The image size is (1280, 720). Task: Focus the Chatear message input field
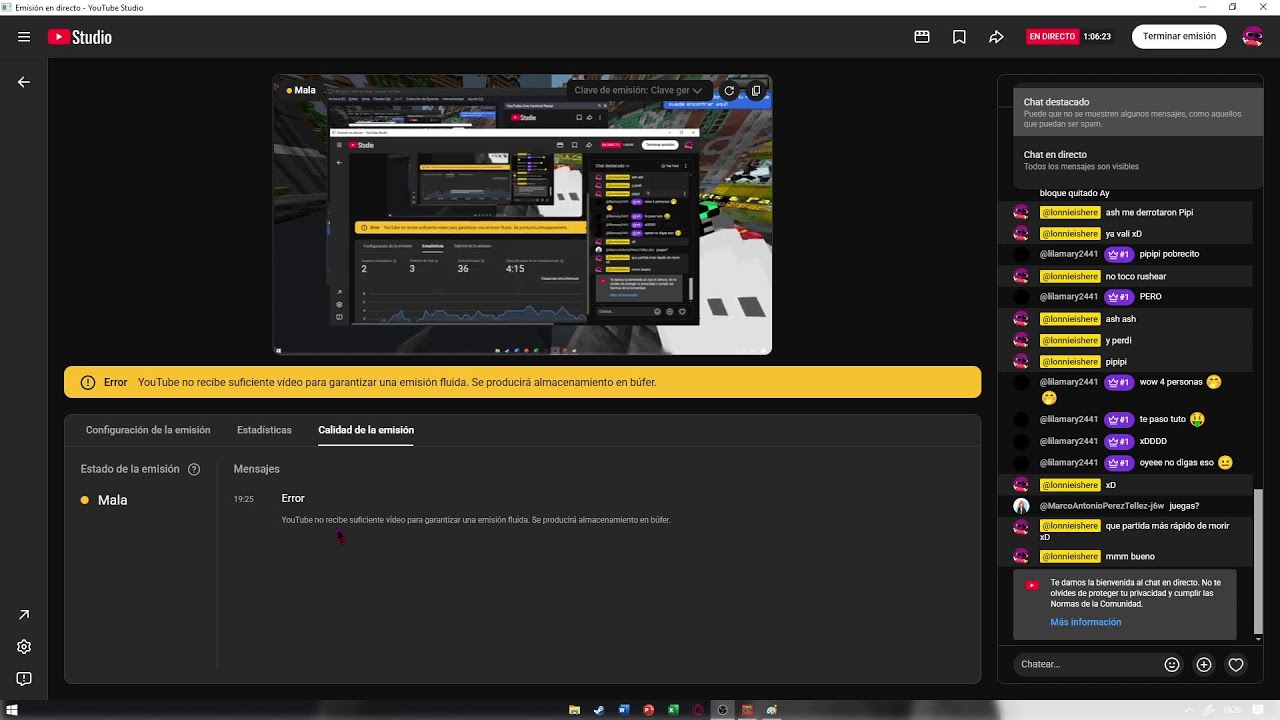1085,664
